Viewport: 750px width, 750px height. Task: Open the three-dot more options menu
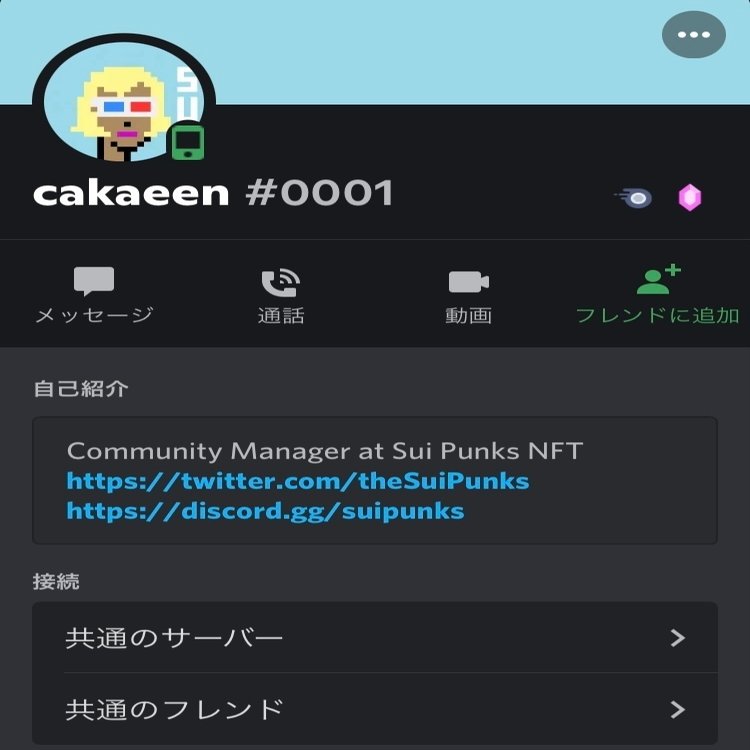coord(694,34)
